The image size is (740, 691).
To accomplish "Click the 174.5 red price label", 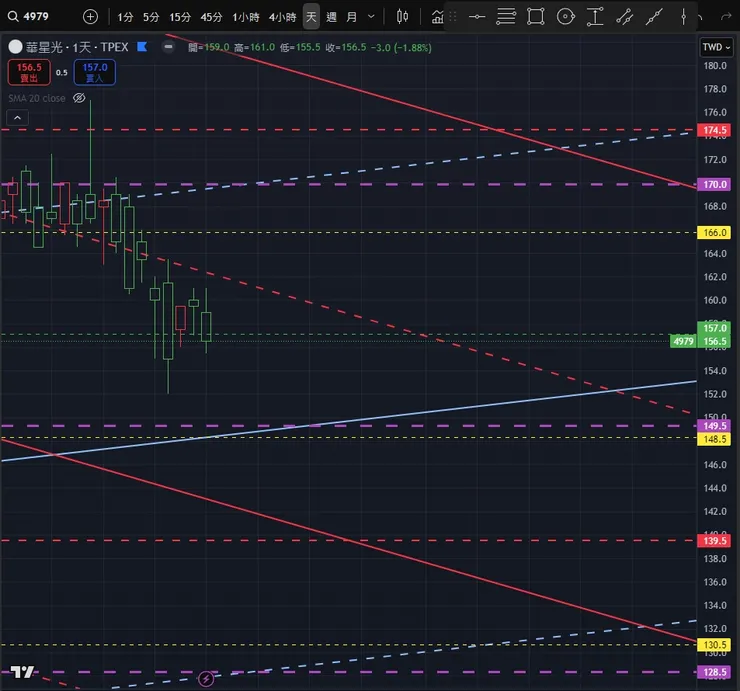I will pos(714,130).
